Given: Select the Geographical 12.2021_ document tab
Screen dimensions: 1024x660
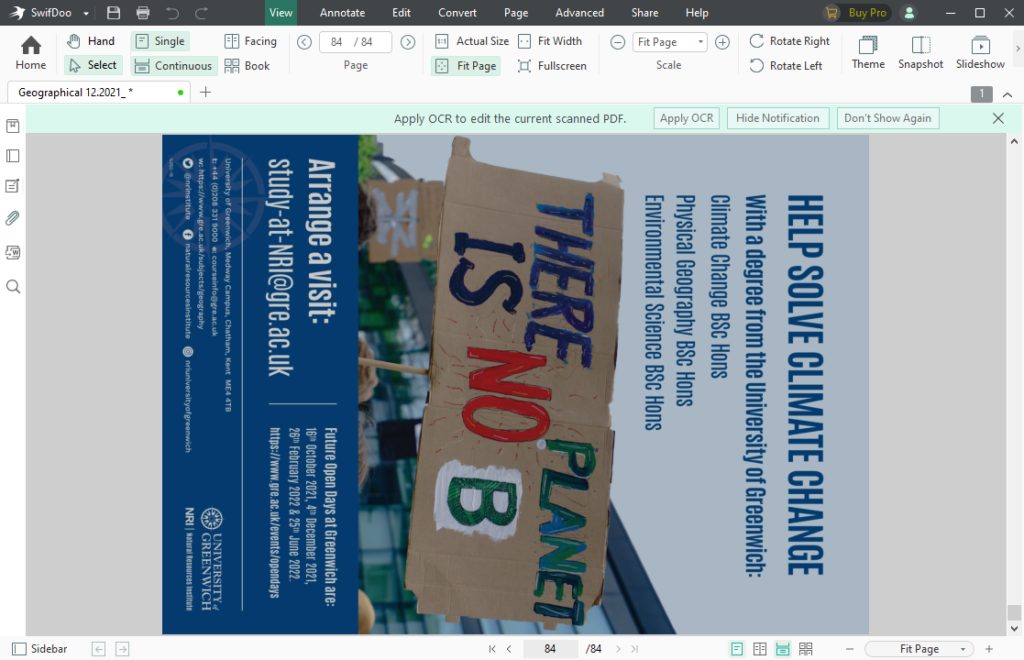Looking at the screenshot, I should pos(98,92).
